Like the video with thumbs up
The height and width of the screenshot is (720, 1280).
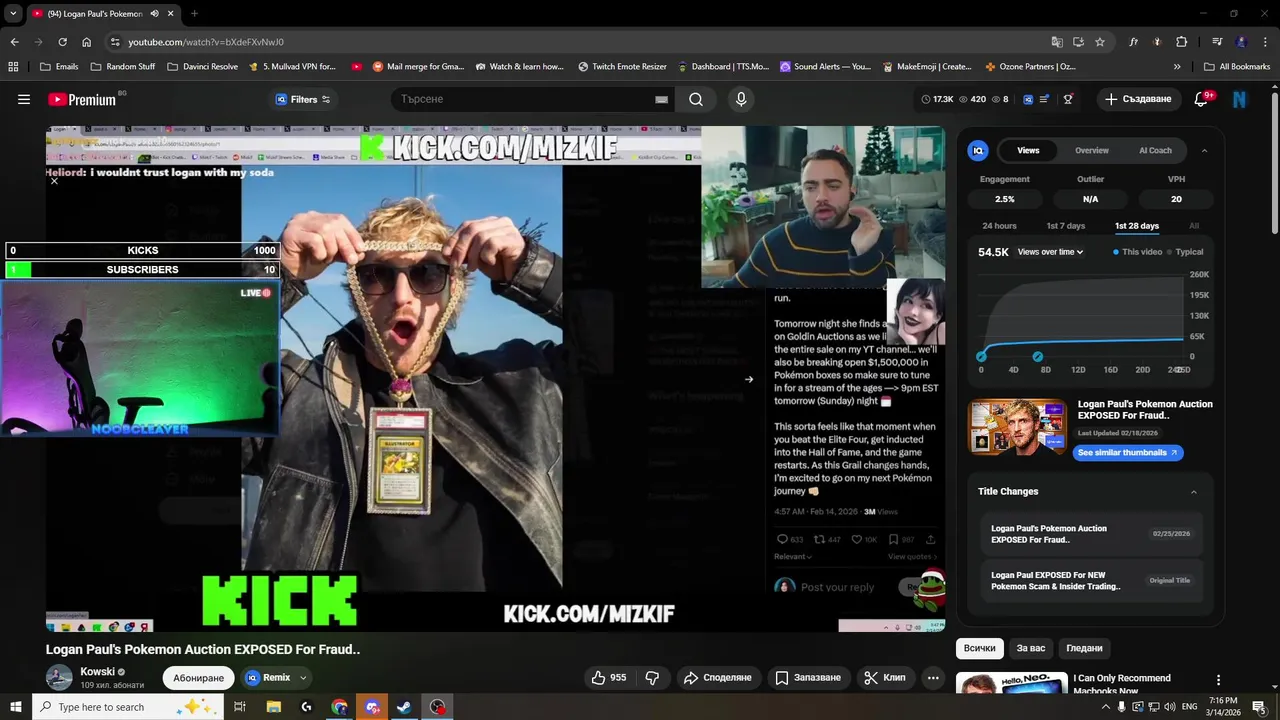[x=609, y=677]
